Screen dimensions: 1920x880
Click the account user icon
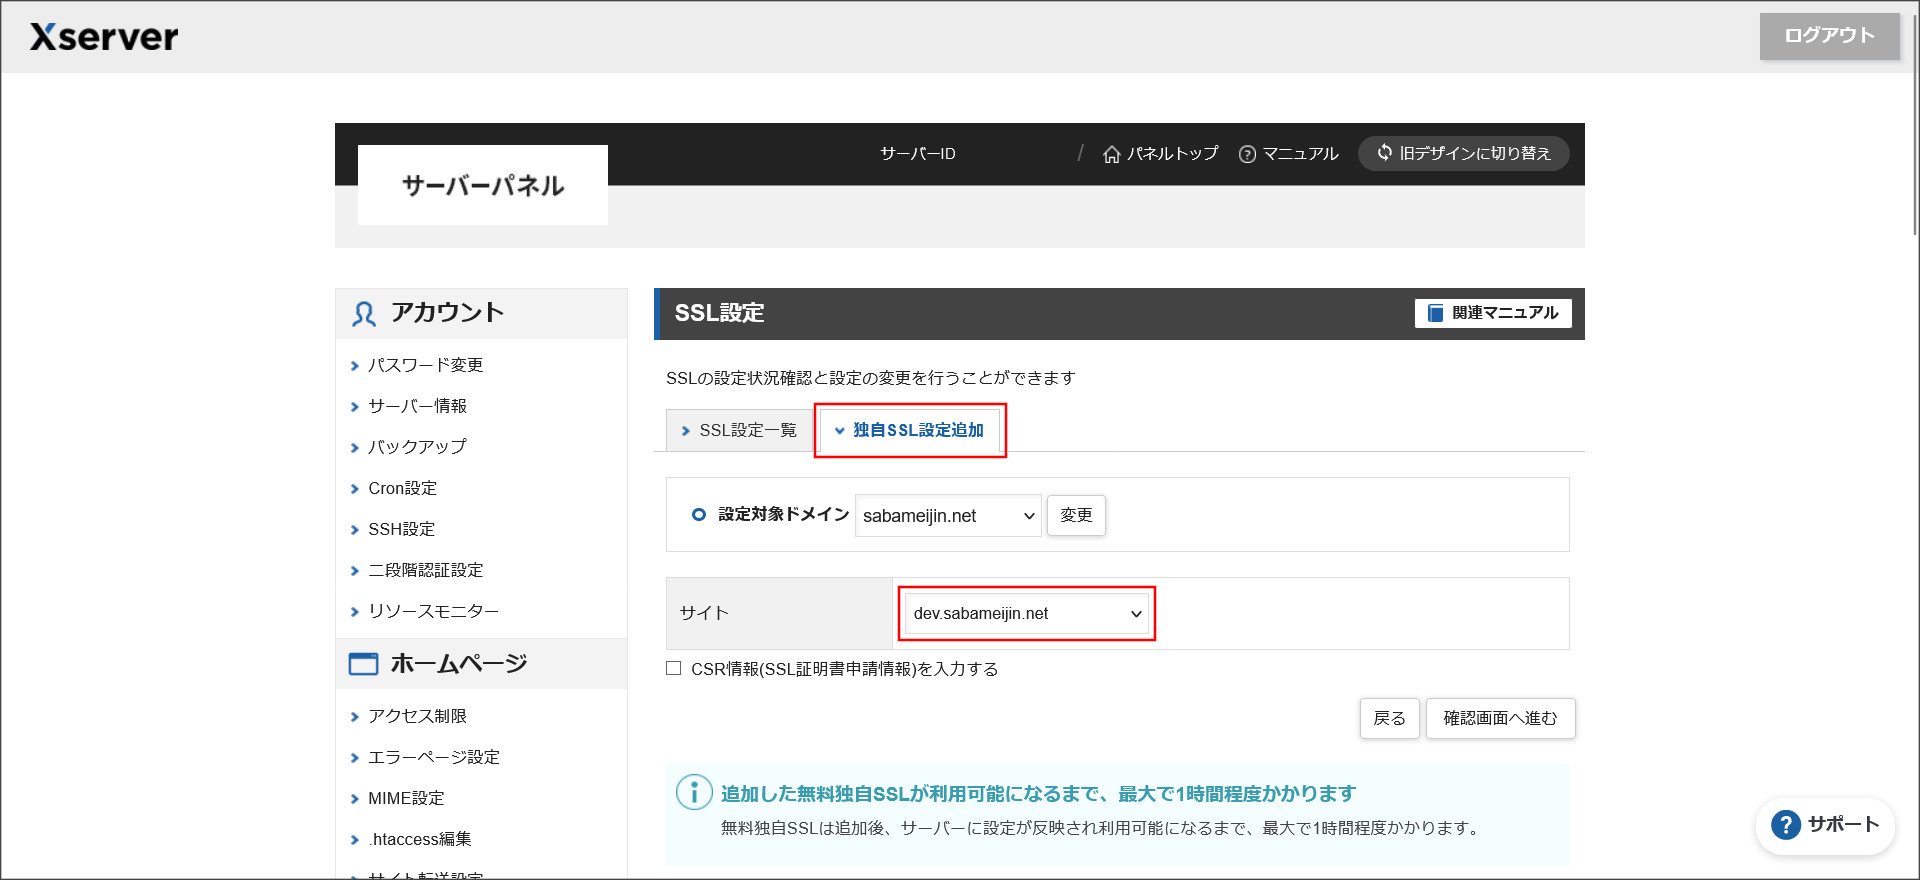364,314
